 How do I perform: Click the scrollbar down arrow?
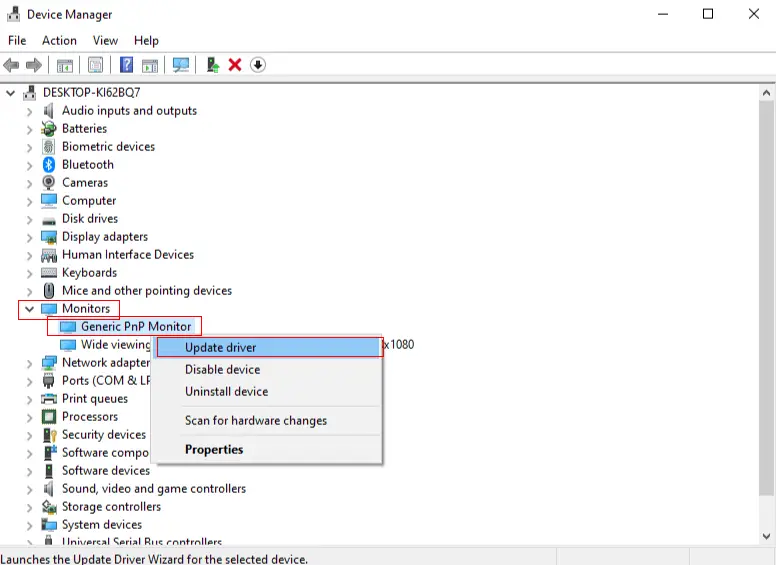click(x=766, y=536)
